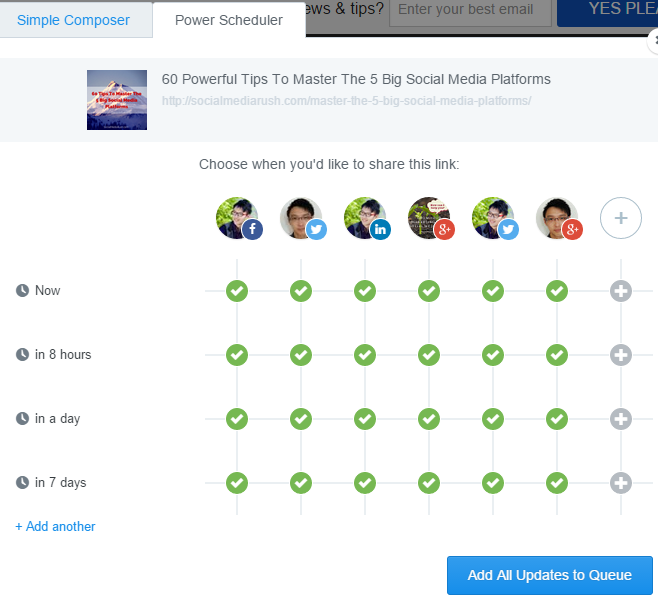The width and height of the screenshot is (658, 604).
Task: Select the last Google+ profile avatar
Action: pos(557,217)
